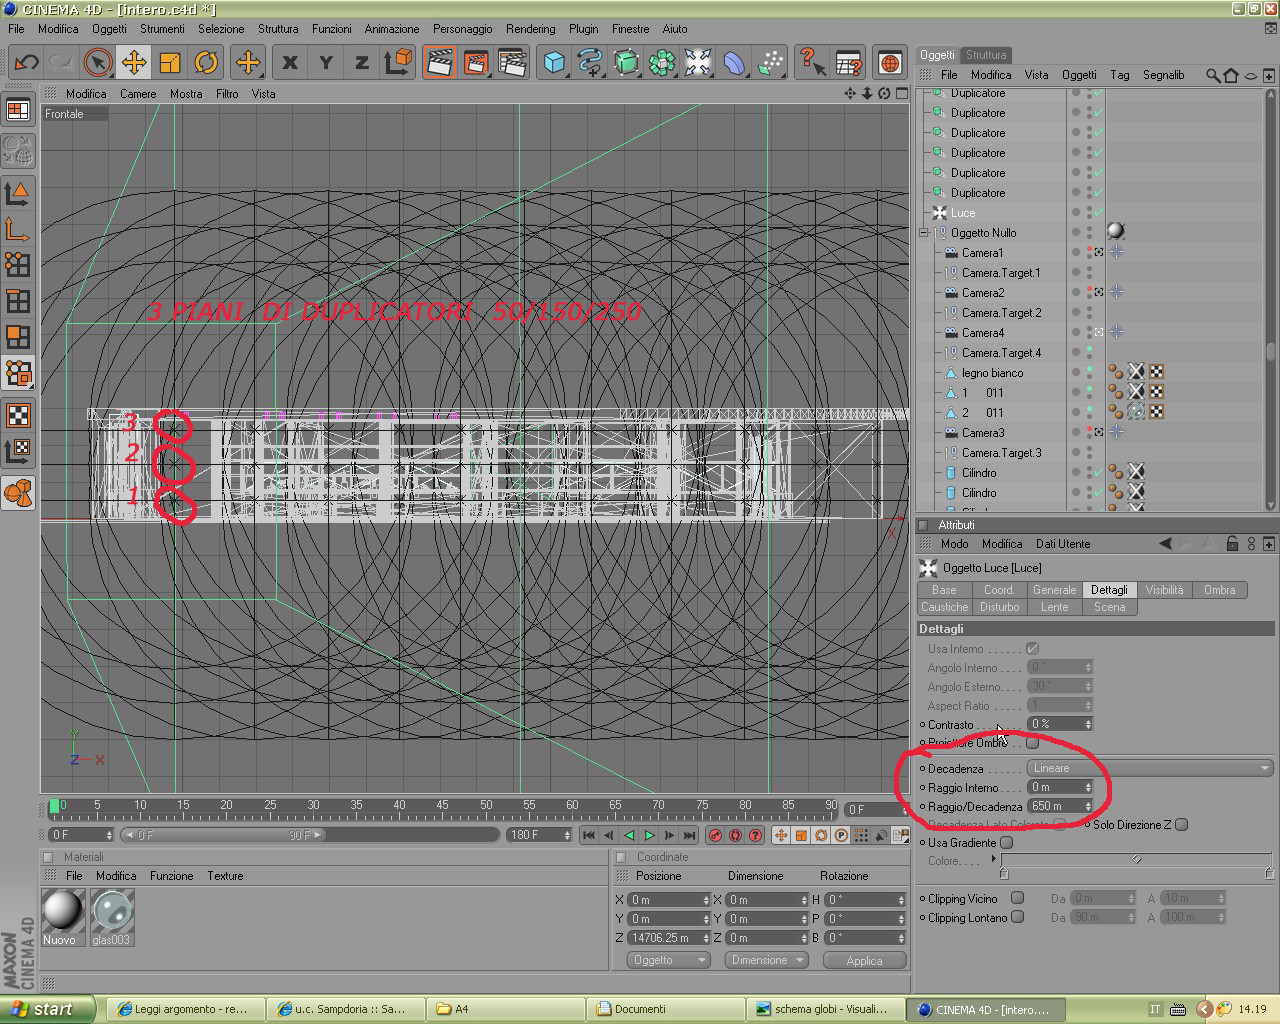The width and height of the screenshot is (1280, 1024).
Task: Click the Undo arrow icon
Action: point(26,63)
